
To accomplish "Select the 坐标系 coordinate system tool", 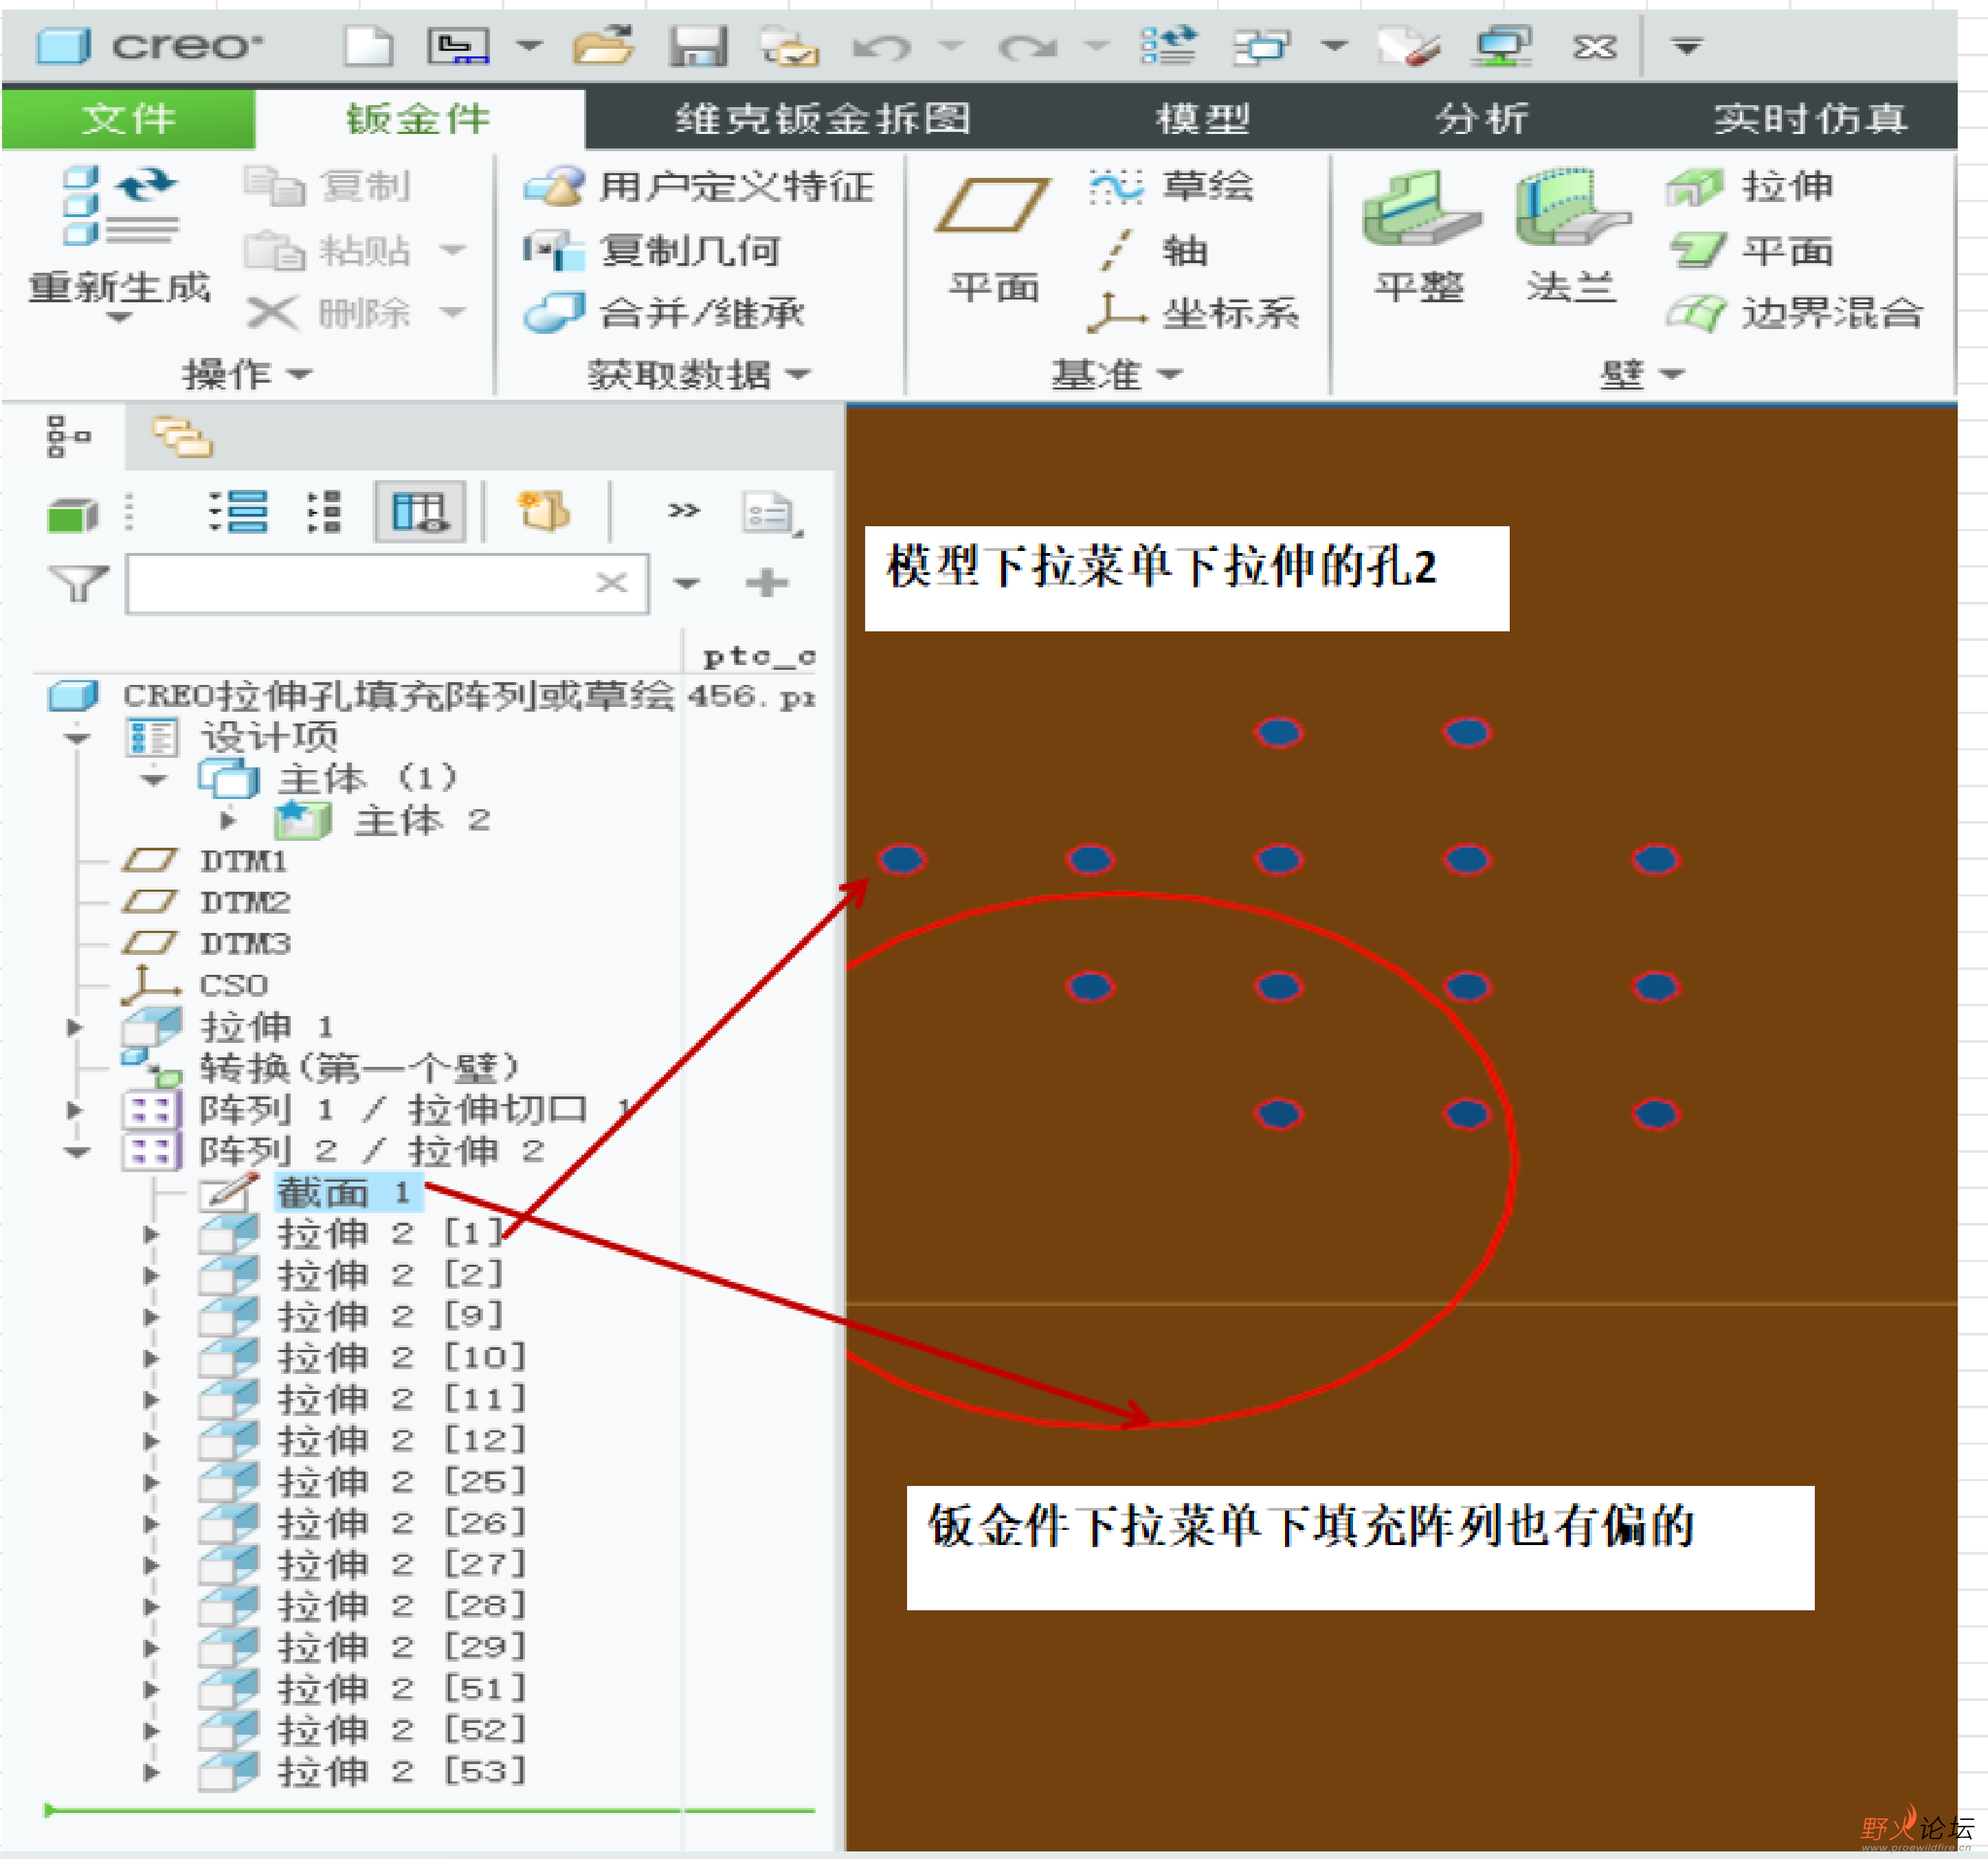I will [x=1194, y=313].
